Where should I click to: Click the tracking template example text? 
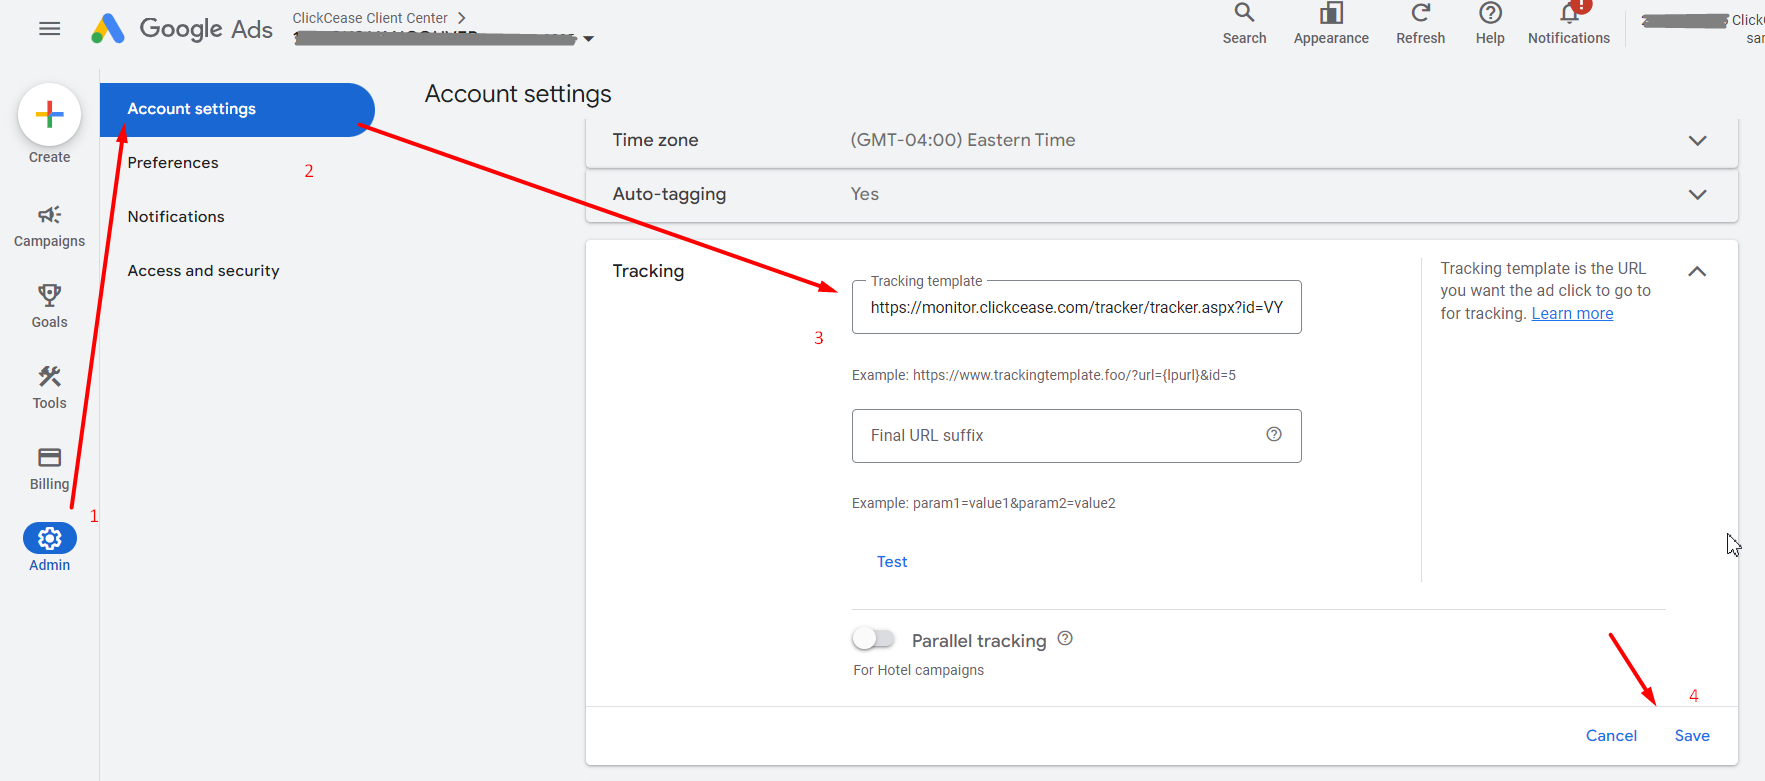(1044, 375)
